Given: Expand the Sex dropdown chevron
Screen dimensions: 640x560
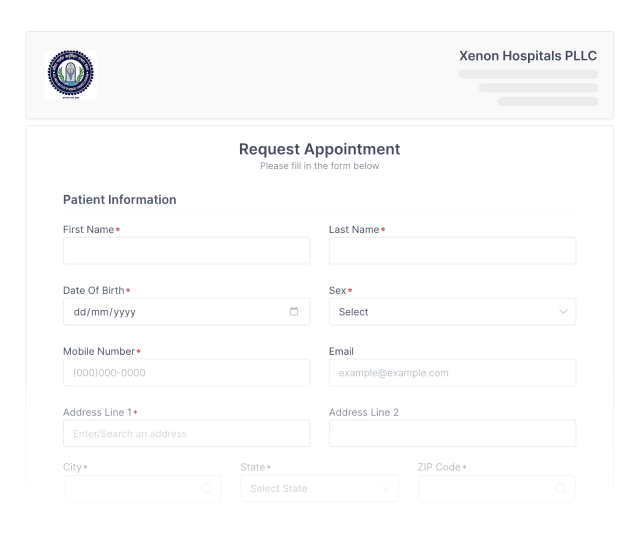Looking at the screenshot, I should coord(563,311).
